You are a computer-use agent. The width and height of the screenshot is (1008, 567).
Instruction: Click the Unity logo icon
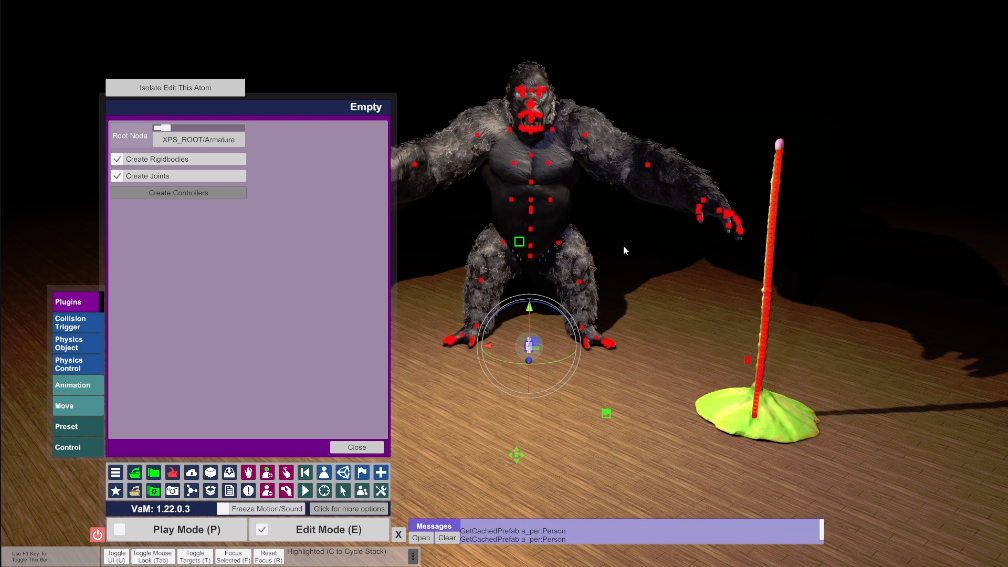click(x=343, y=472)
